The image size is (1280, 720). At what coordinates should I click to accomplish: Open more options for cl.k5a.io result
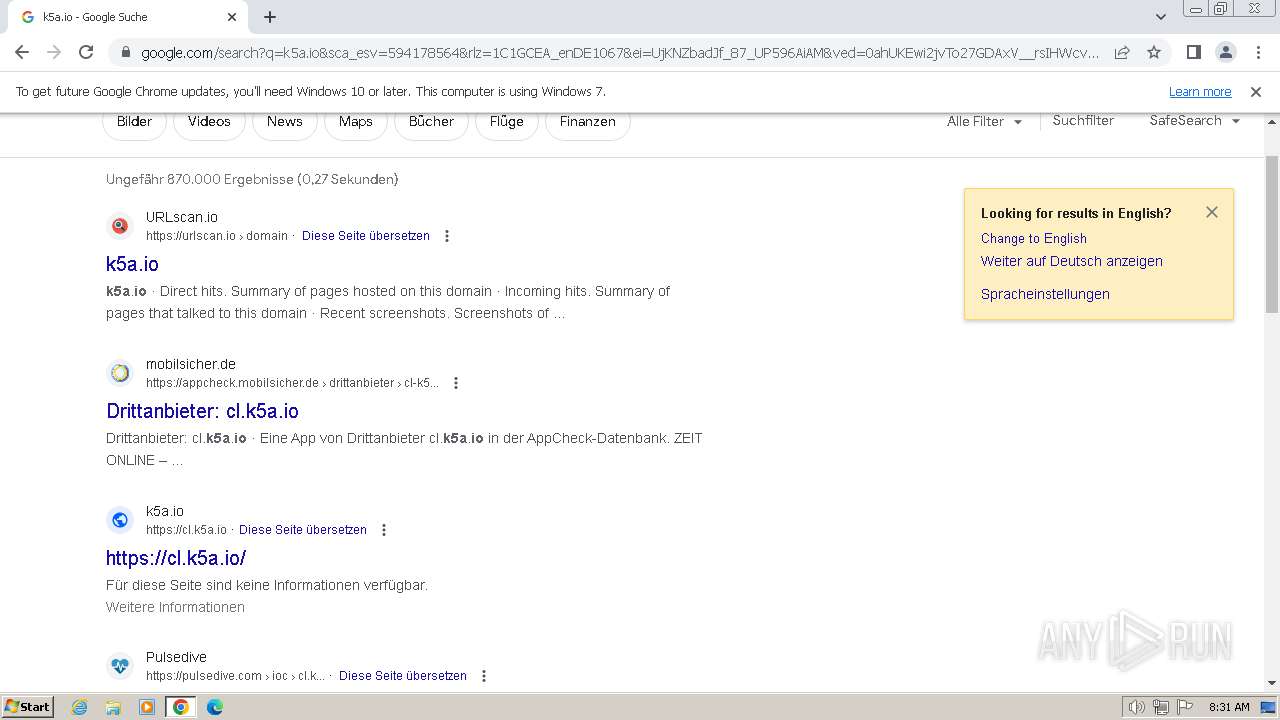click(384, 530)
